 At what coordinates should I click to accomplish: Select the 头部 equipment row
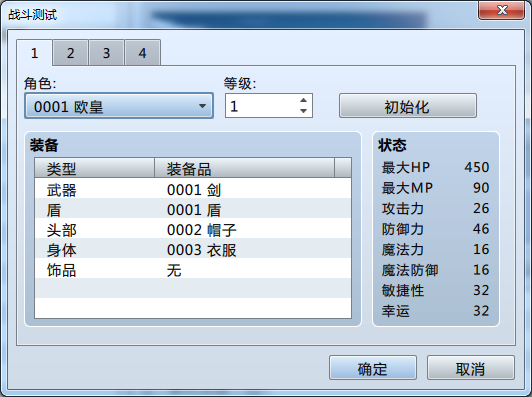coord(193,228)
